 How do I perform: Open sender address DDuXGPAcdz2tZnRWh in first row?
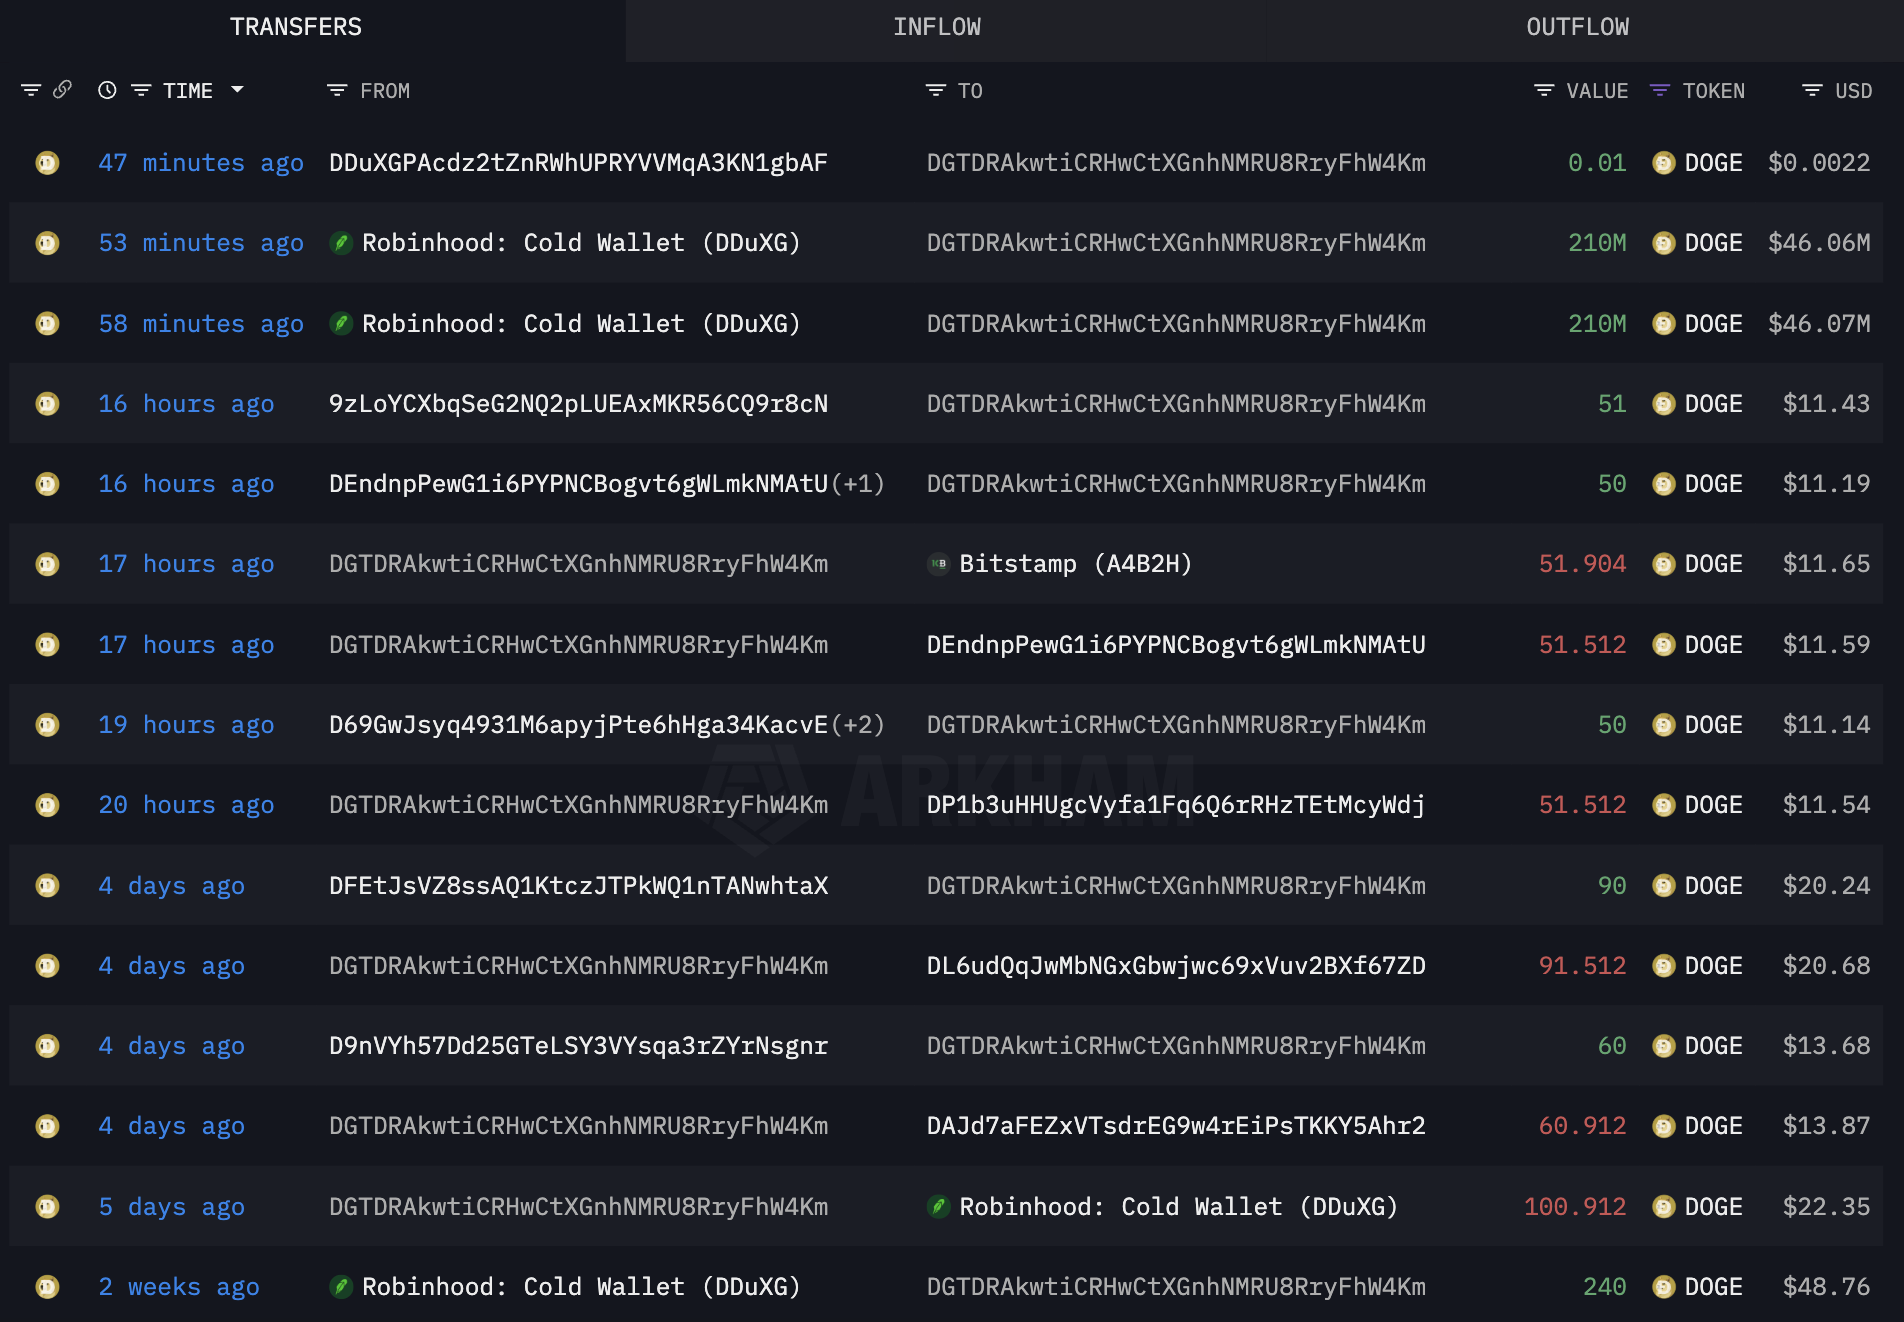pos(578,163)
